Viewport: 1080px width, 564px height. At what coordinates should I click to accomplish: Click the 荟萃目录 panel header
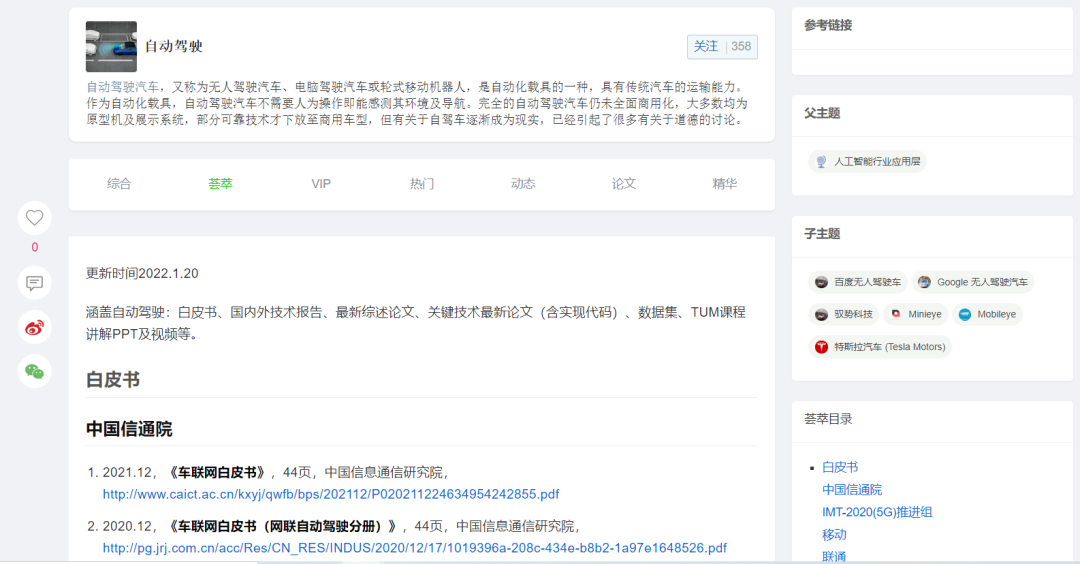click(828, 419)
